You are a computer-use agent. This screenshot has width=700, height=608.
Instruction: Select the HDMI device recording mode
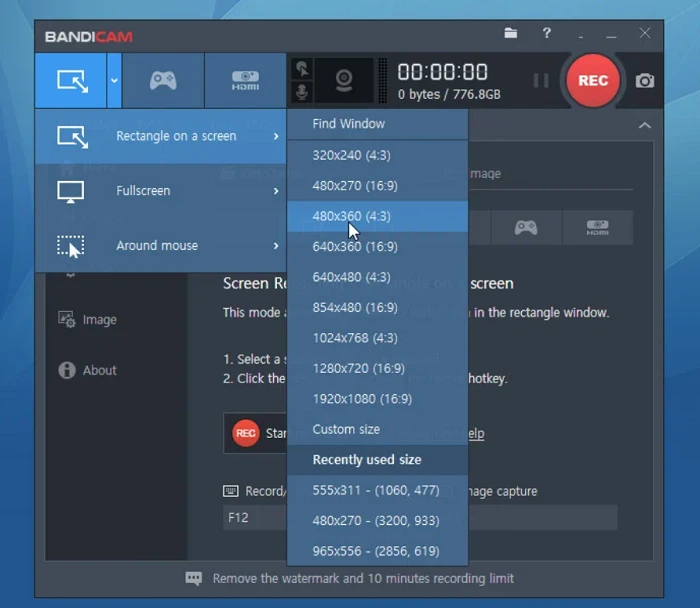click(x=245, y=81)
